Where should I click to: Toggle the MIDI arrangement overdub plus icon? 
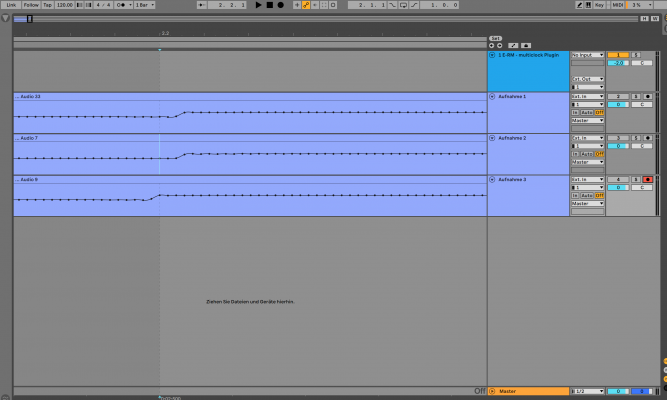click(x=297, y=5)
